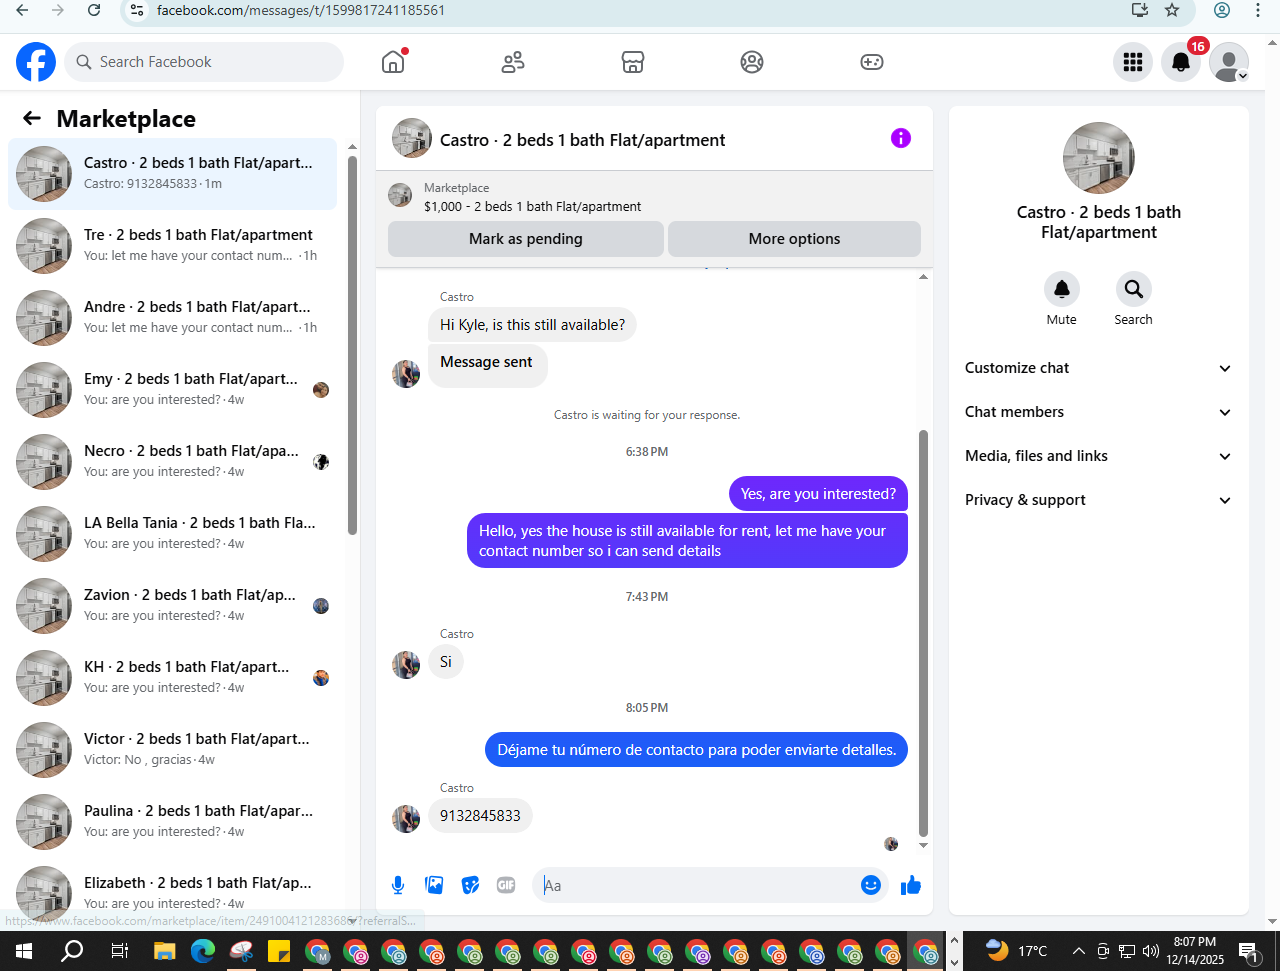Mark the listing as pending
1280x971 pixels.
point(526,239)
